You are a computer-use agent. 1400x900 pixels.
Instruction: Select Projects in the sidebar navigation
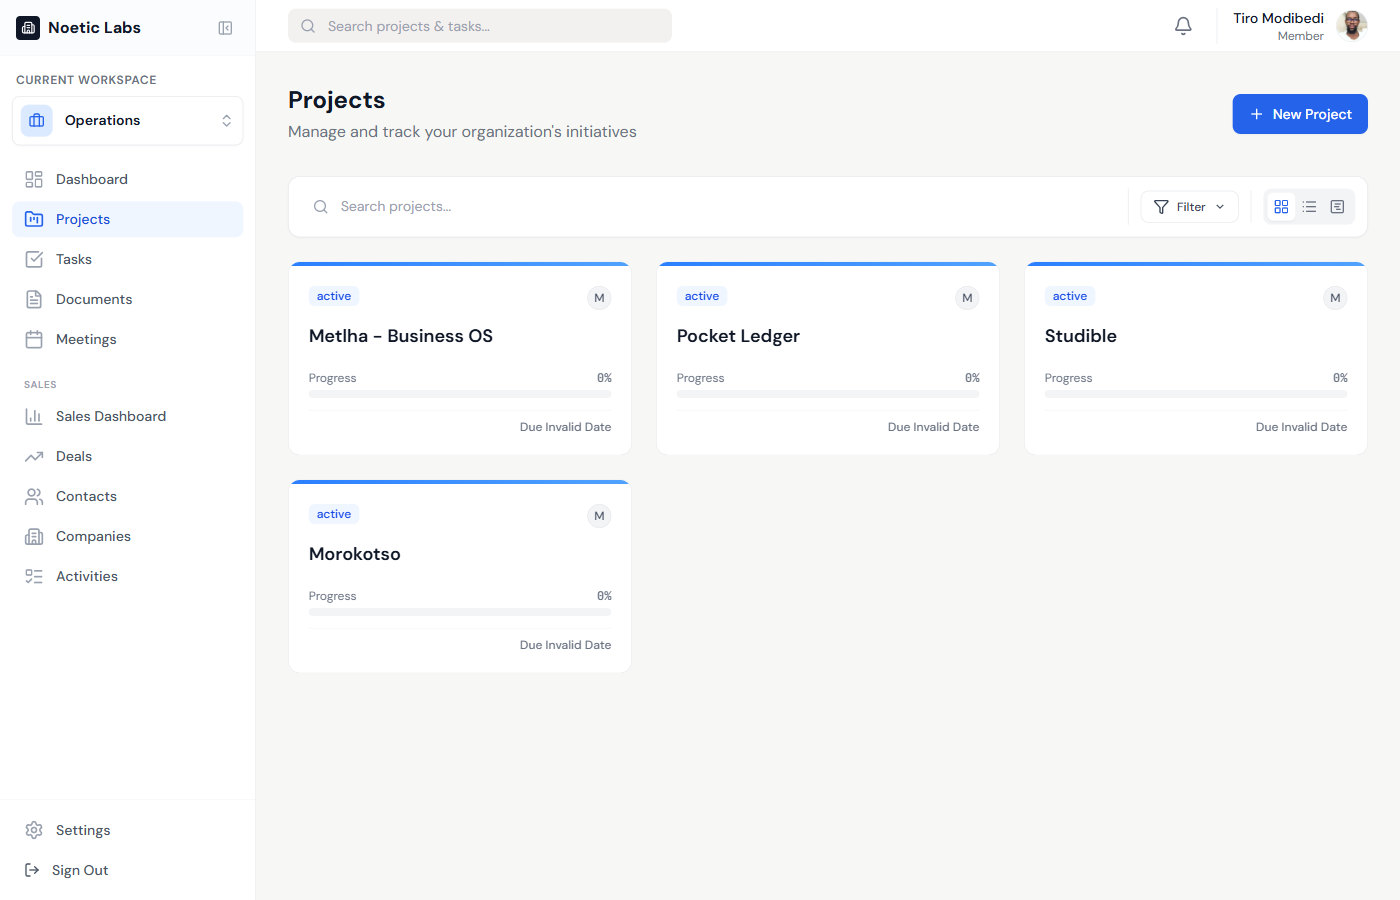pyautogui.click(x=83, y=218)
